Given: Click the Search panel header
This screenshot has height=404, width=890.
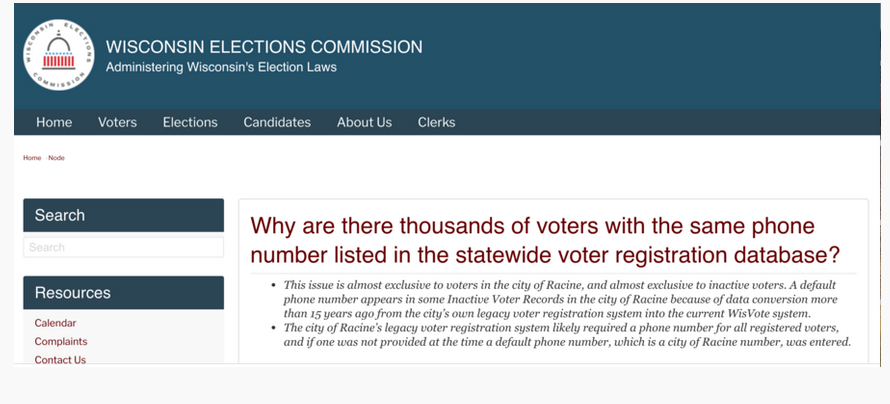Looking at the screenshot, I should click(123, 215).
